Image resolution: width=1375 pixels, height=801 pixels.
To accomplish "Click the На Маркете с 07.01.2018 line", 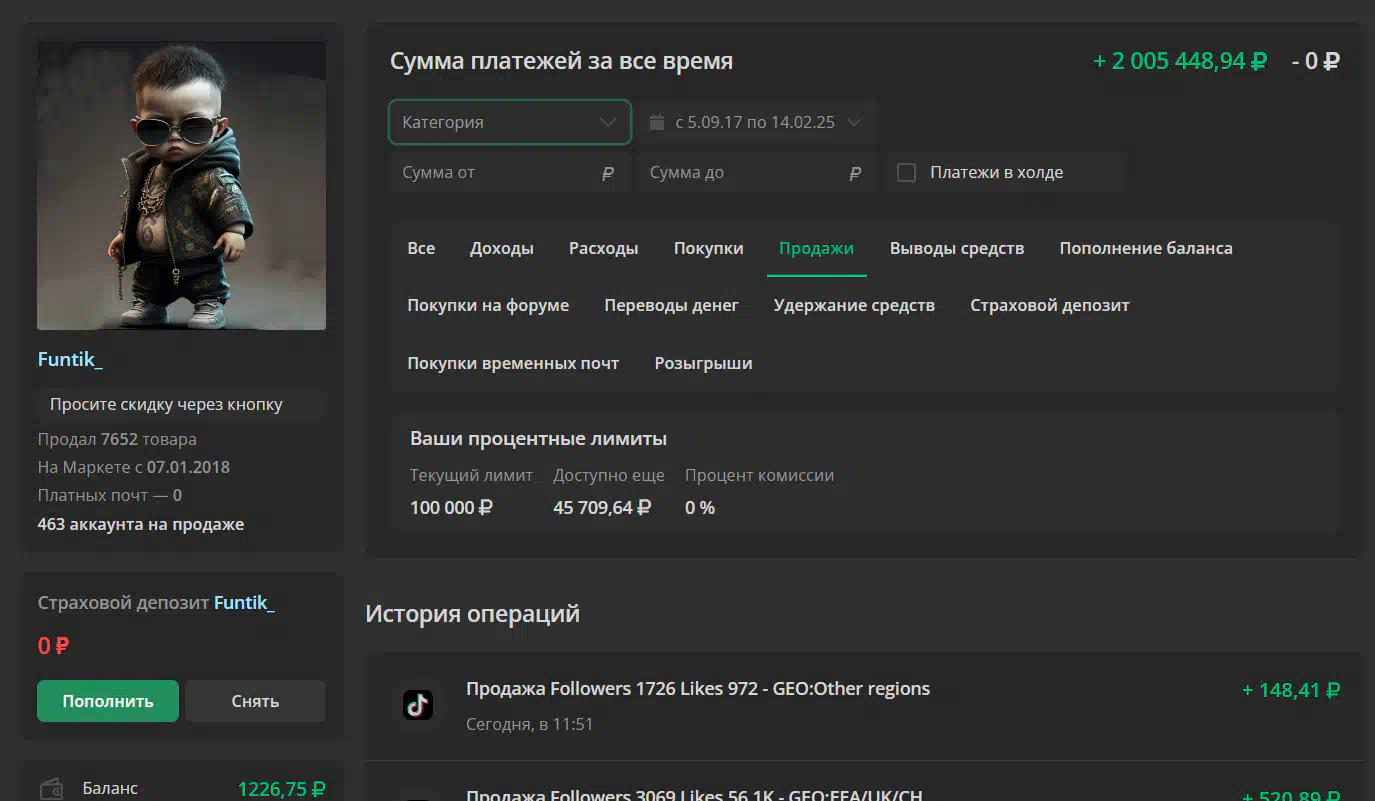I will coord(134,467).
